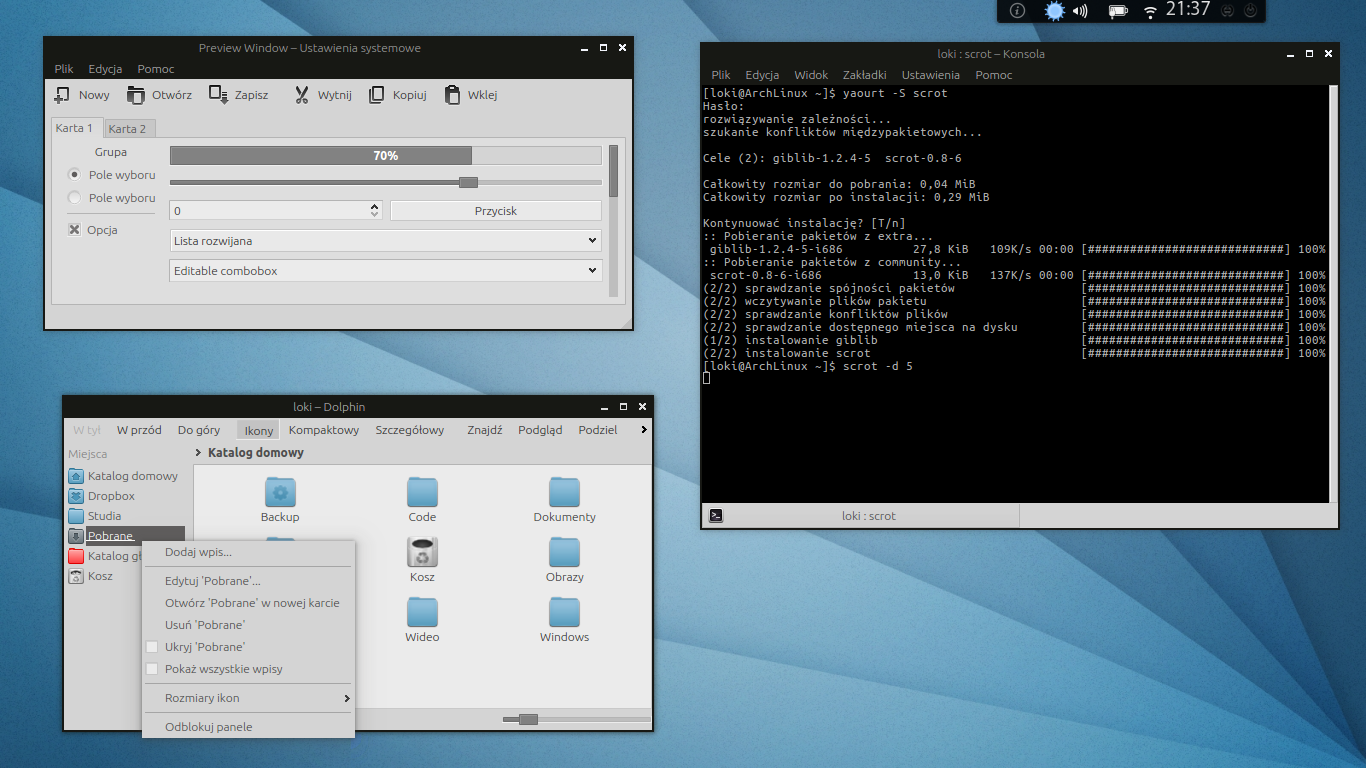Open the Code folder icon
This screenshot has height=768, width=1366.
422,492
